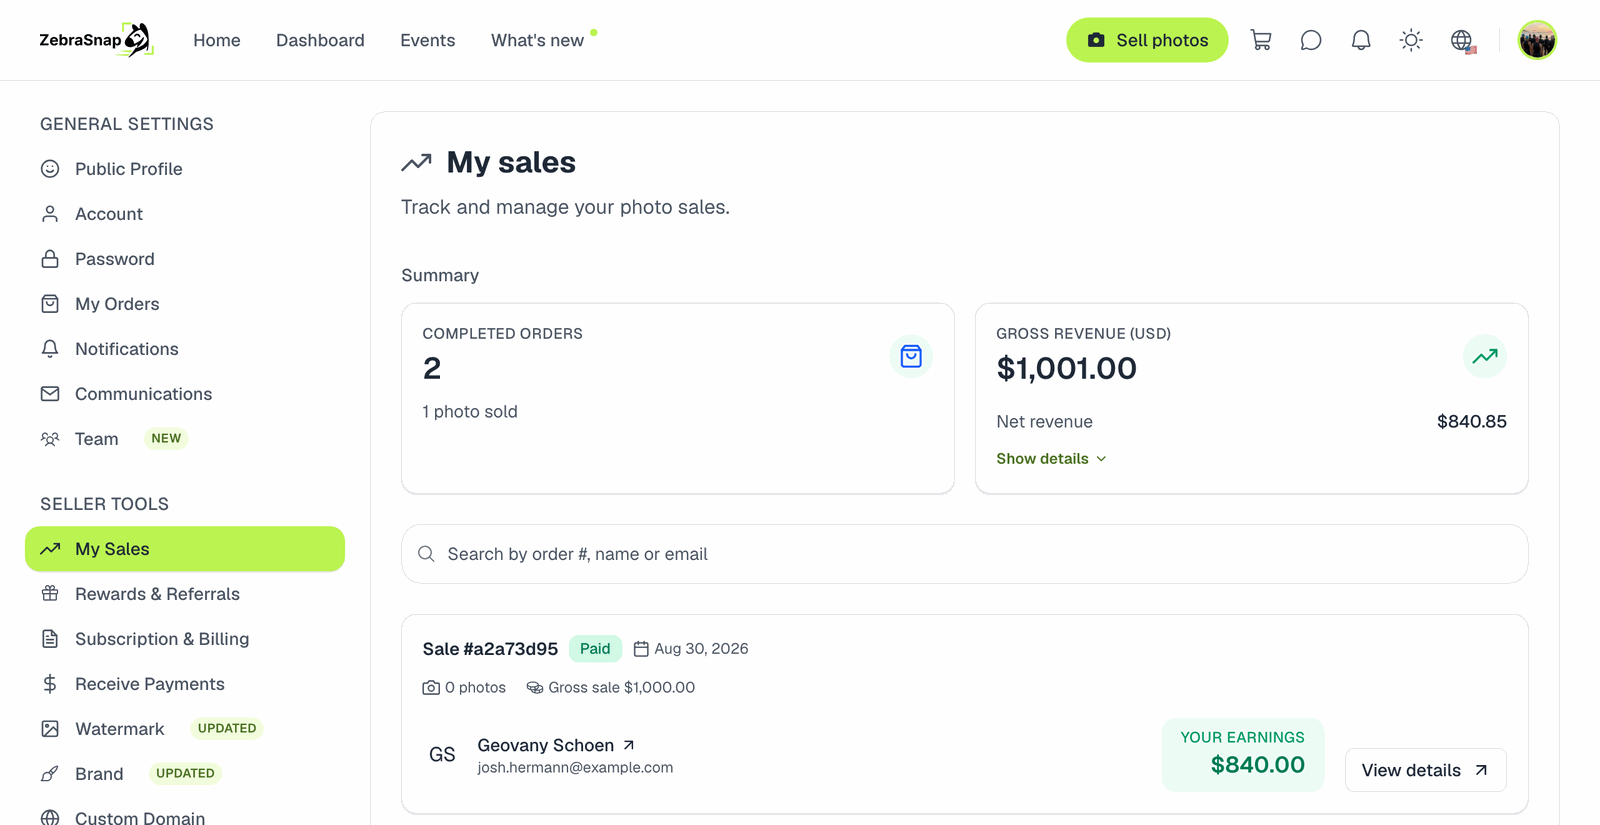1600x825 pixels.
Task: Click the bag My Orders icon
Action: [50, 304]
